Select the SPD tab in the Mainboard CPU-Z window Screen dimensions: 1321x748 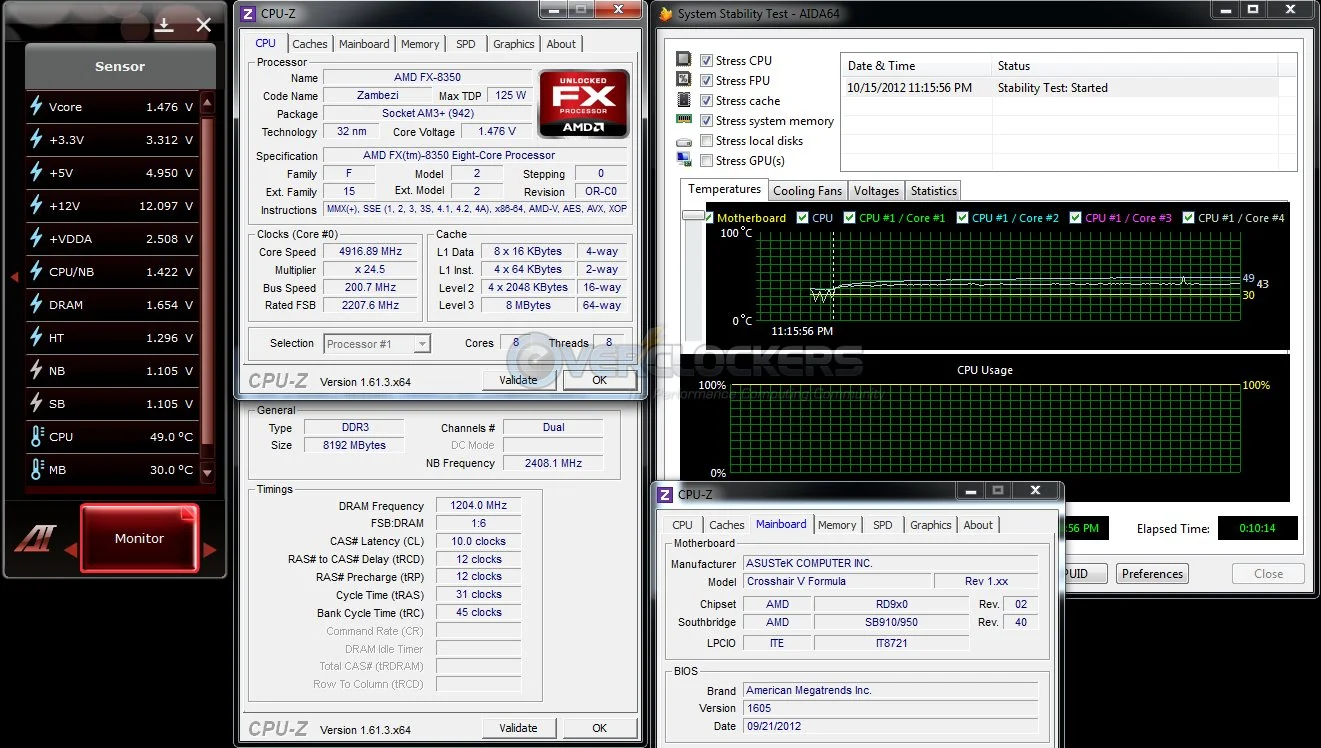click(882, 525)
